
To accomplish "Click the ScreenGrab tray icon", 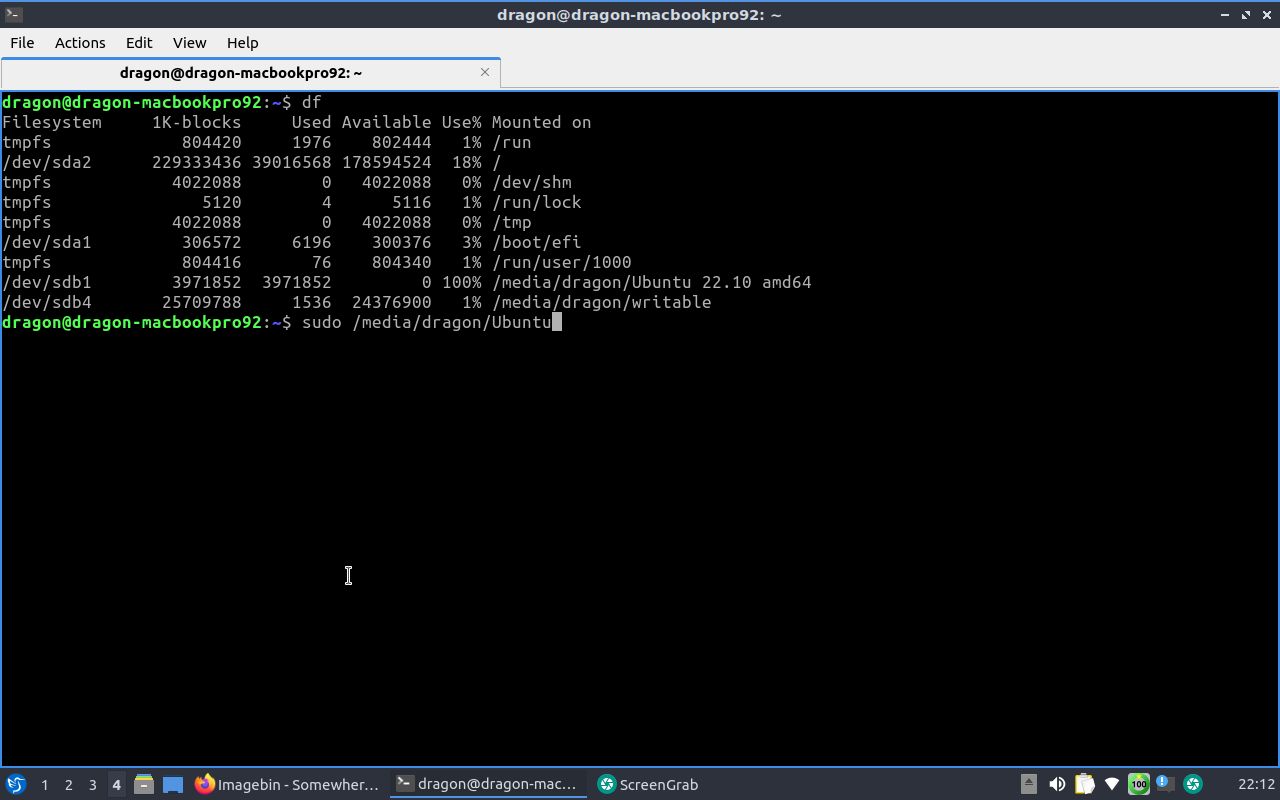I will [x=1192, y=784].
